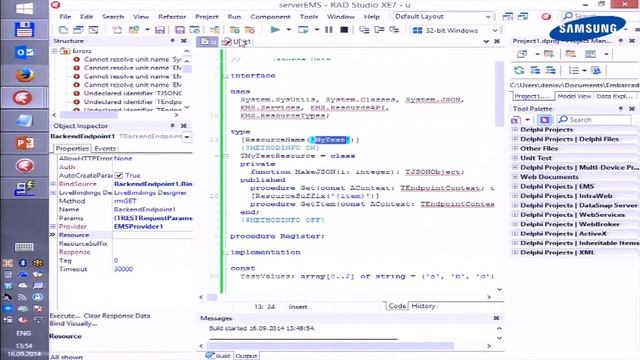The image size is (640, 360).
Task: Click the Save All icon in toolbar
Action: click(x=180, y=30)
